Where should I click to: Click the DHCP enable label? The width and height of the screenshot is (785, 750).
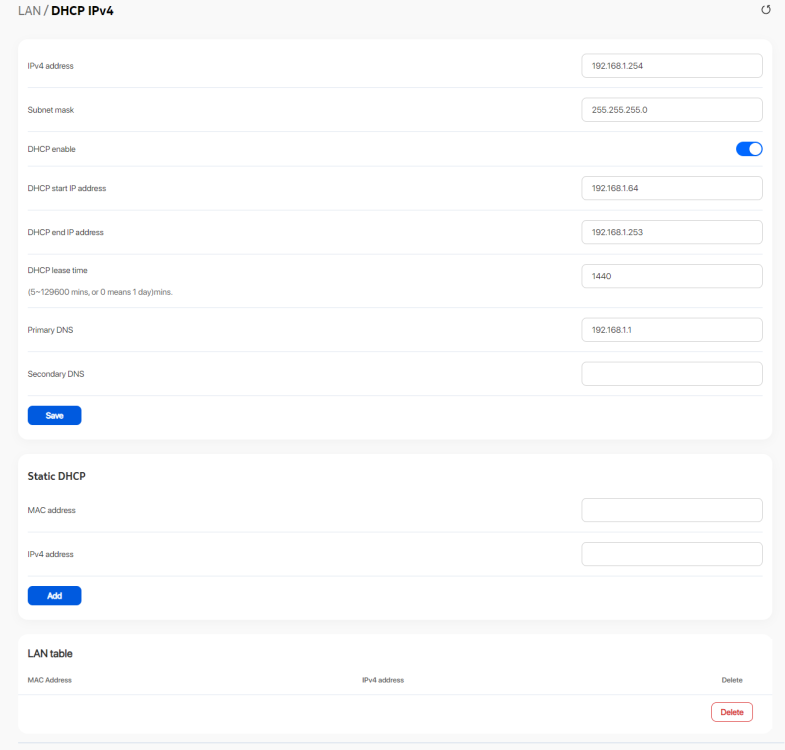[x=52, y=149]
